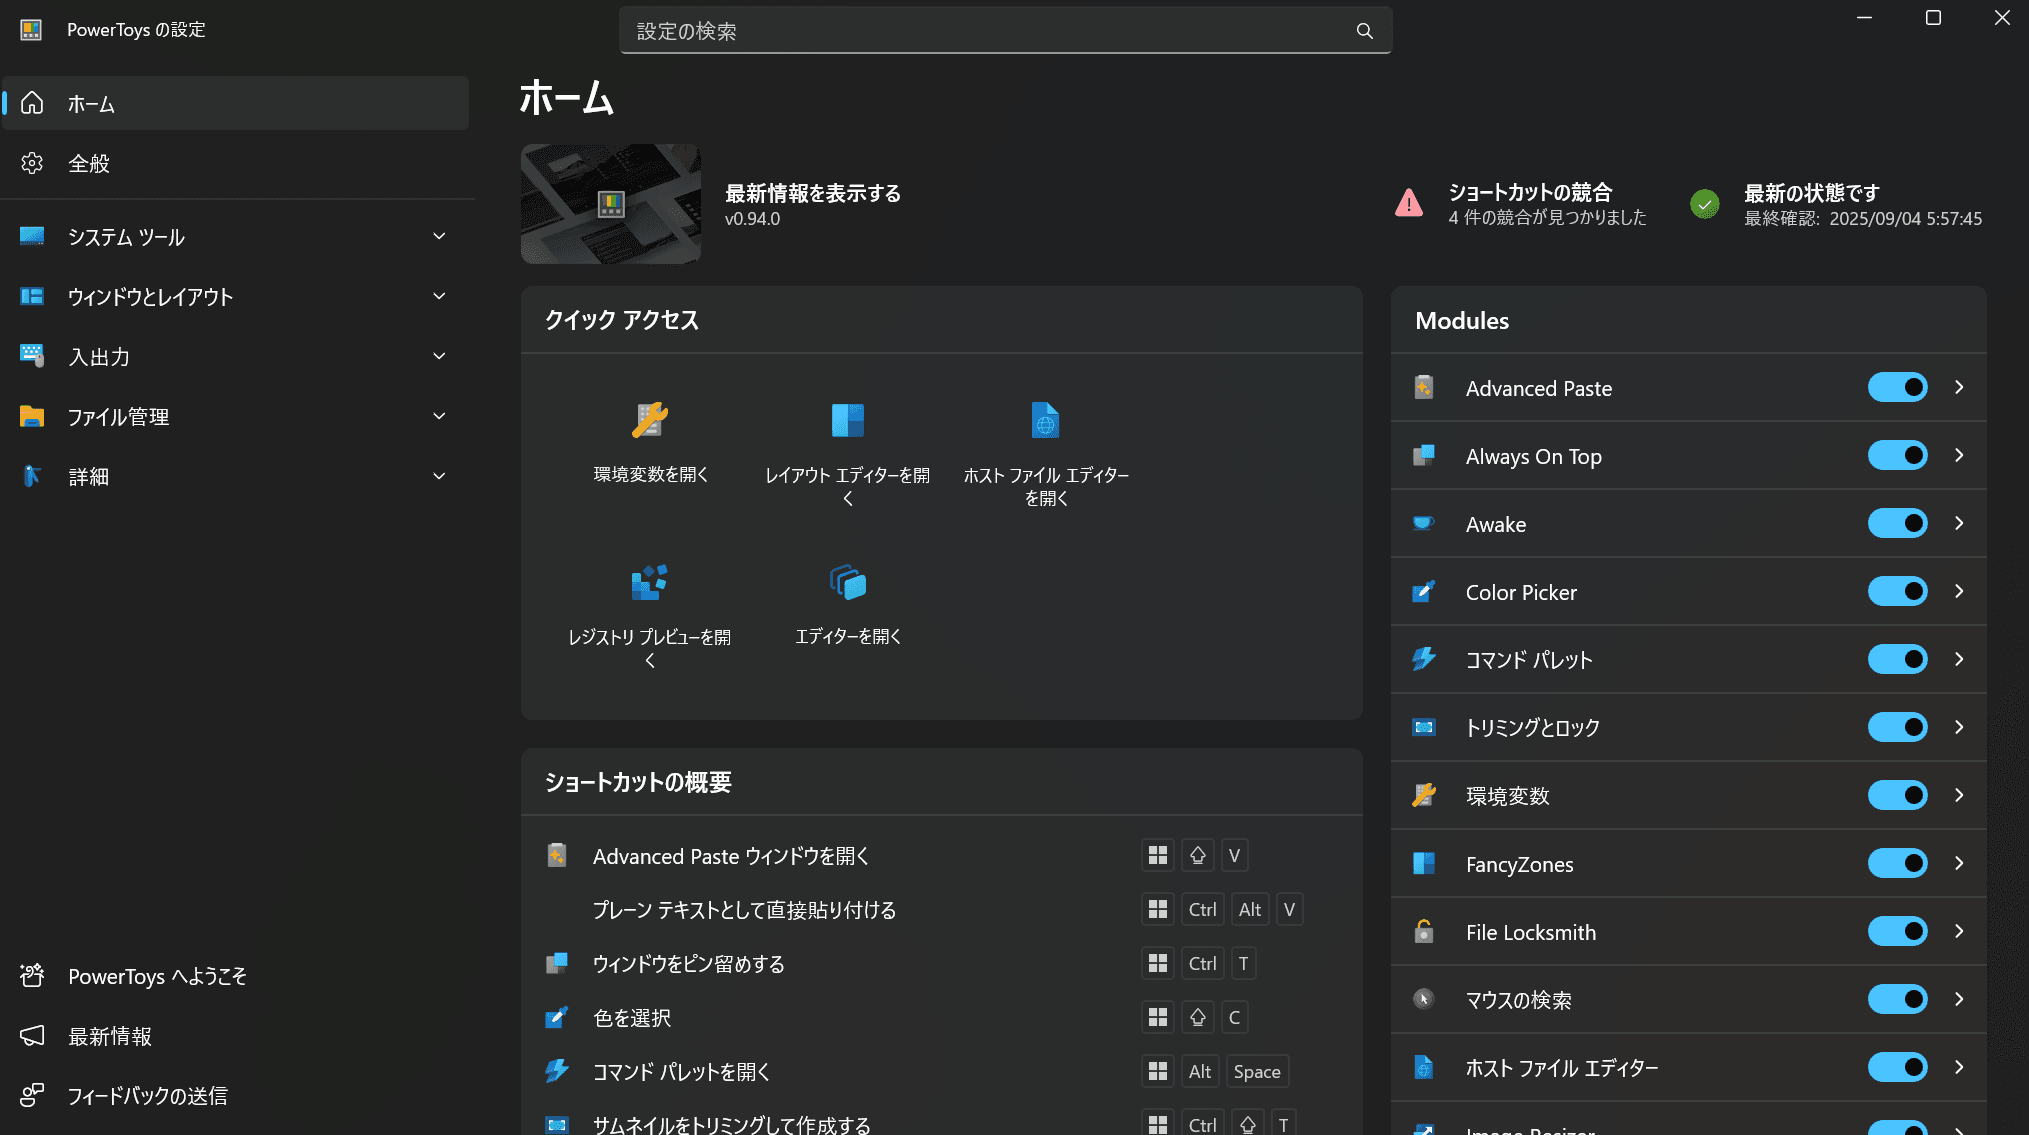Viewport: 2029px width, 1135px height.
Task: Turn off the Advanced Paste toggle
Action: [x=1897, y=388]
